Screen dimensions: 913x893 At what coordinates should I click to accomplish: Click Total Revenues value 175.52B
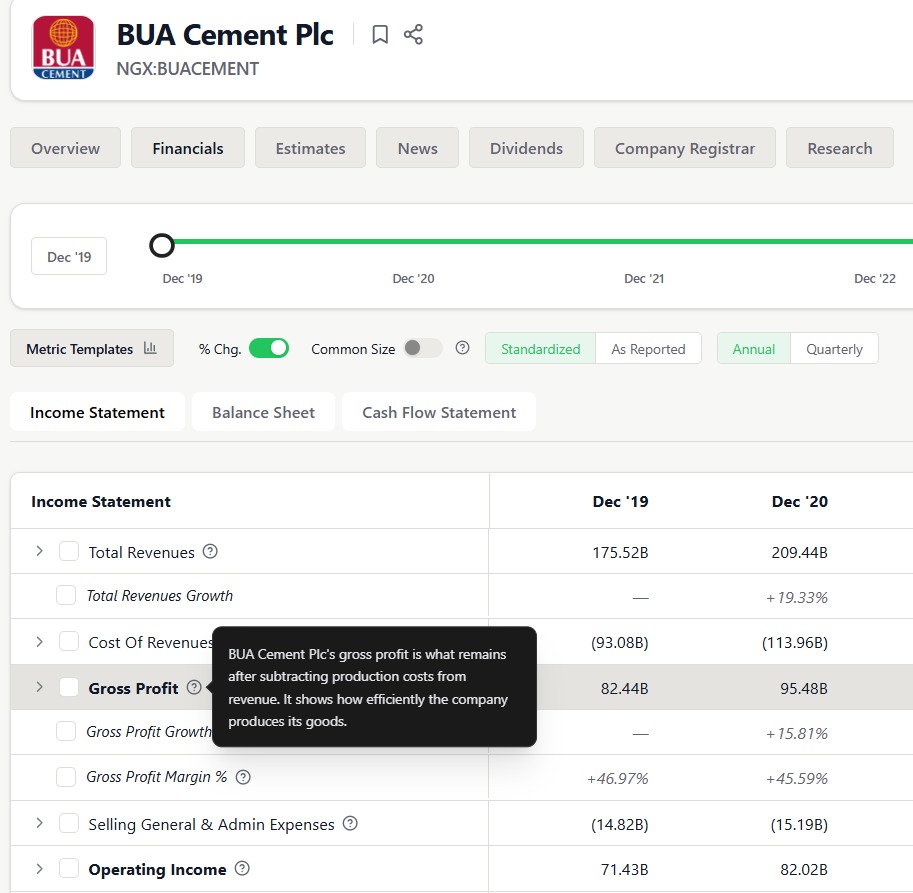(620, 552)
